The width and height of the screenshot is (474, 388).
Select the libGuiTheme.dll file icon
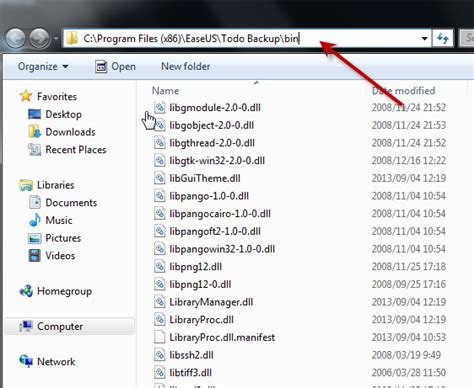pos(160,178)
